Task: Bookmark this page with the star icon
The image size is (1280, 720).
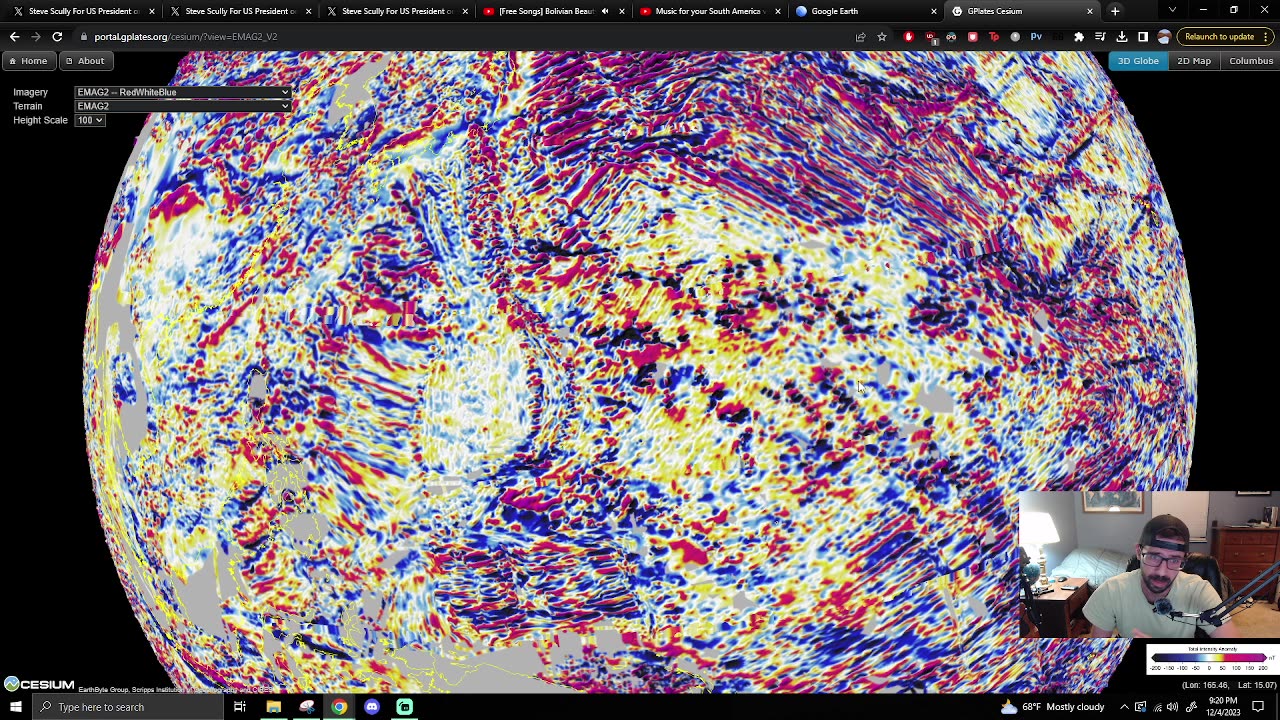Action: click(882, 37)
